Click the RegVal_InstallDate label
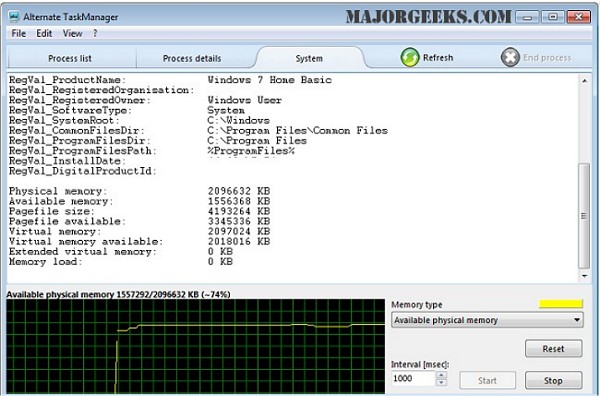Image resolution: width=600 pixels, height=396 pixels. (67, 161)
